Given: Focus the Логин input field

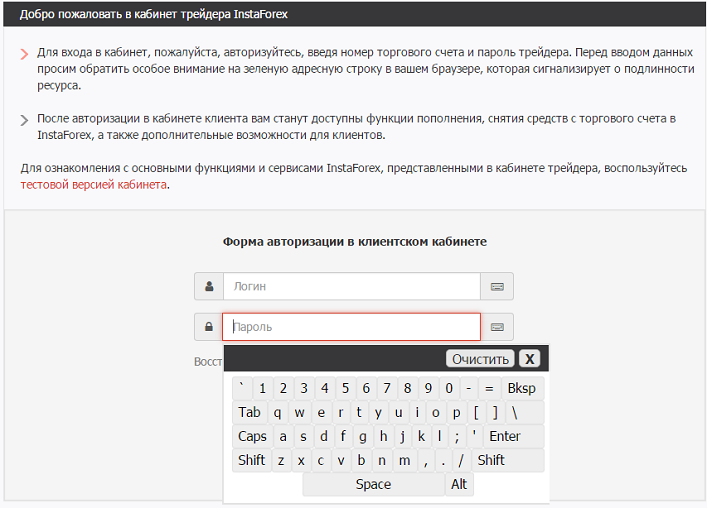Looking at the screenshot, I should pyautogui.click(x=351, y=287).
